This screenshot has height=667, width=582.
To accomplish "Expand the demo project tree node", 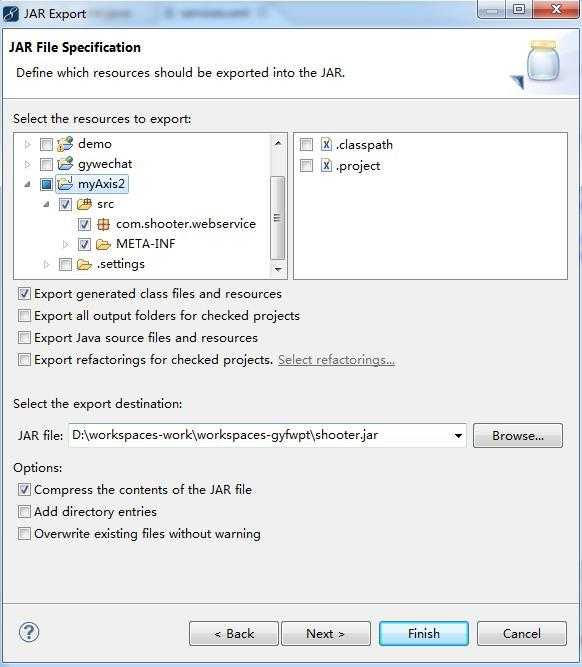I will (x=28, y=144).
